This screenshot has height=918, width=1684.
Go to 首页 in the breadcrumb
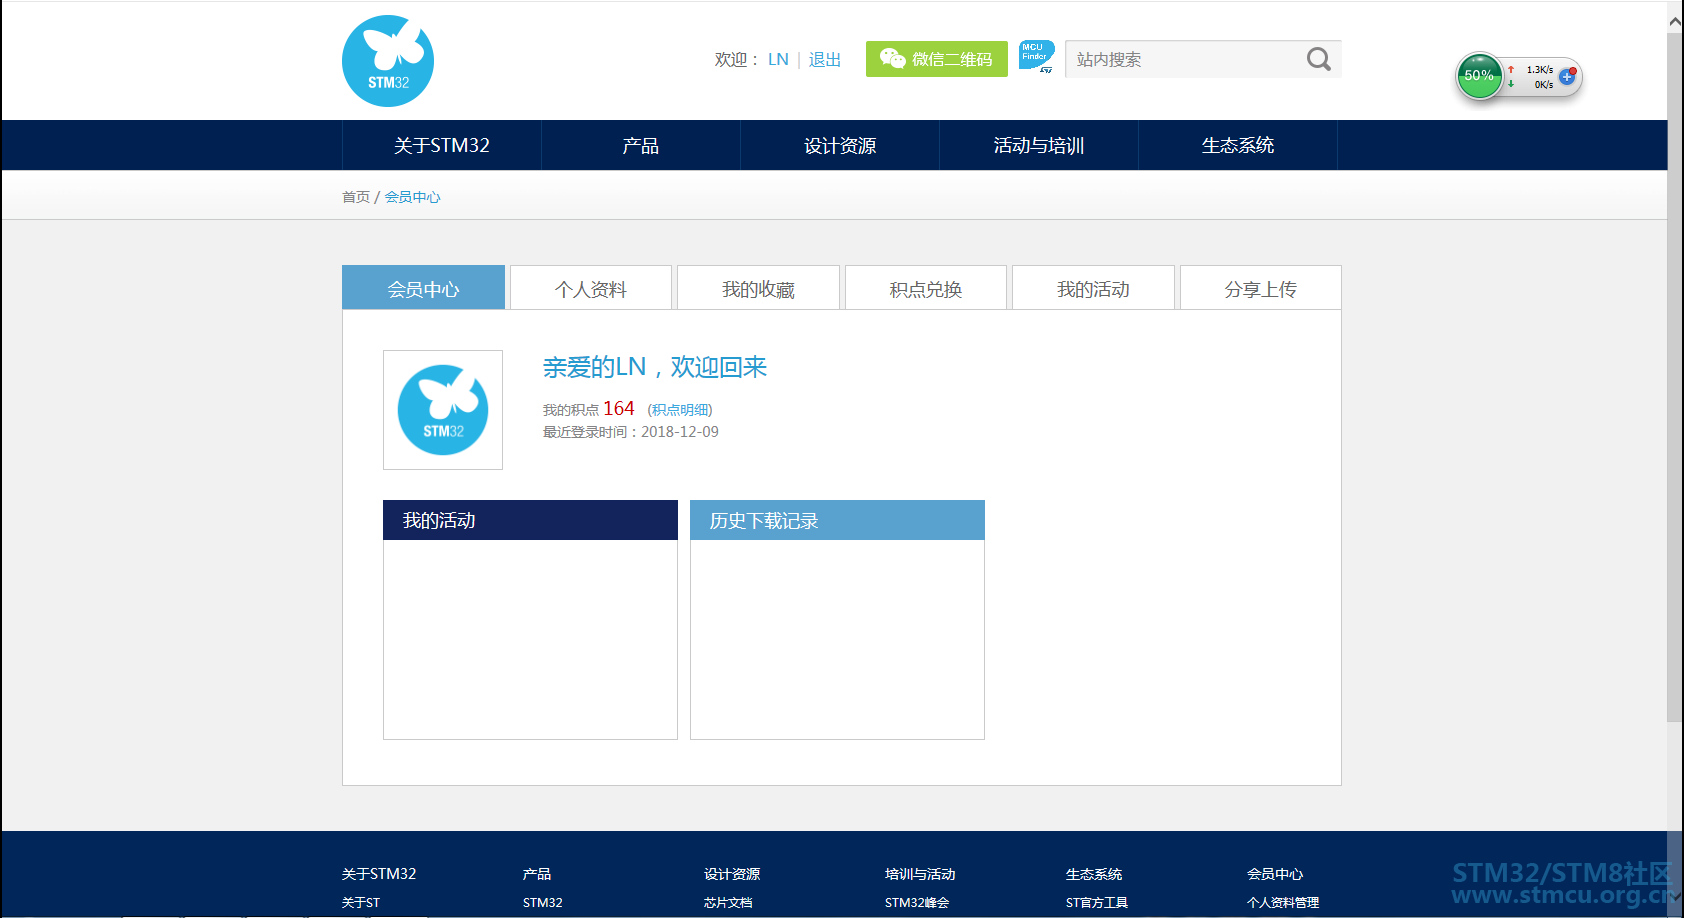point(356,197)
